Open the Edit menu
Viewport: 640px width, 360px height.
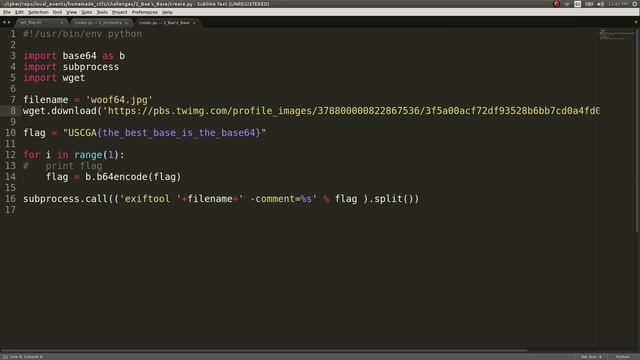(19, 12)
